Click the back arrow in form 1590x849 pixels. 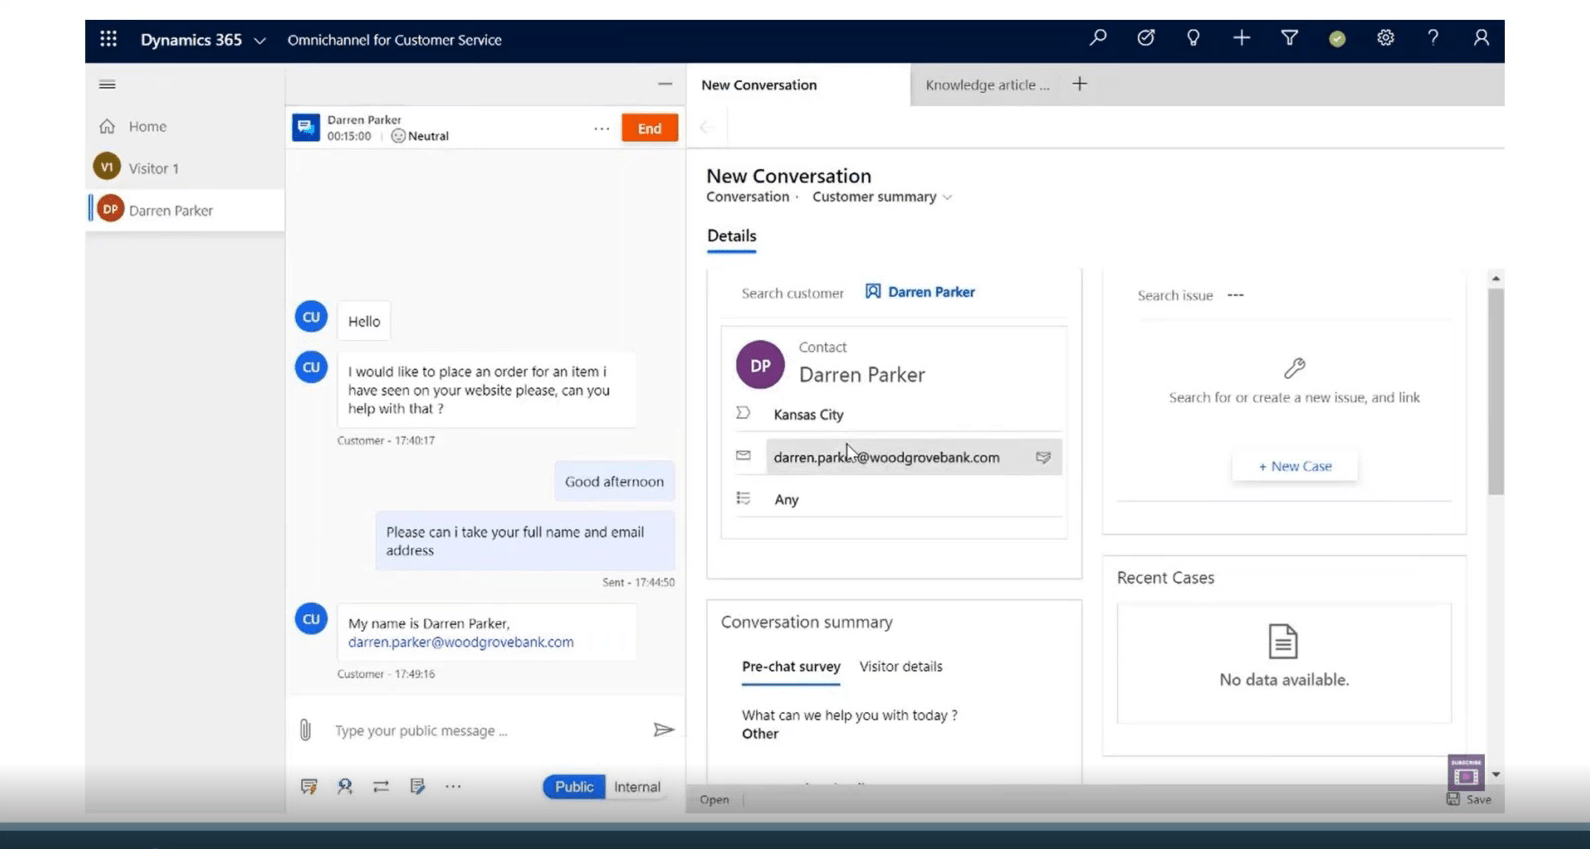[x=706, y=127]
